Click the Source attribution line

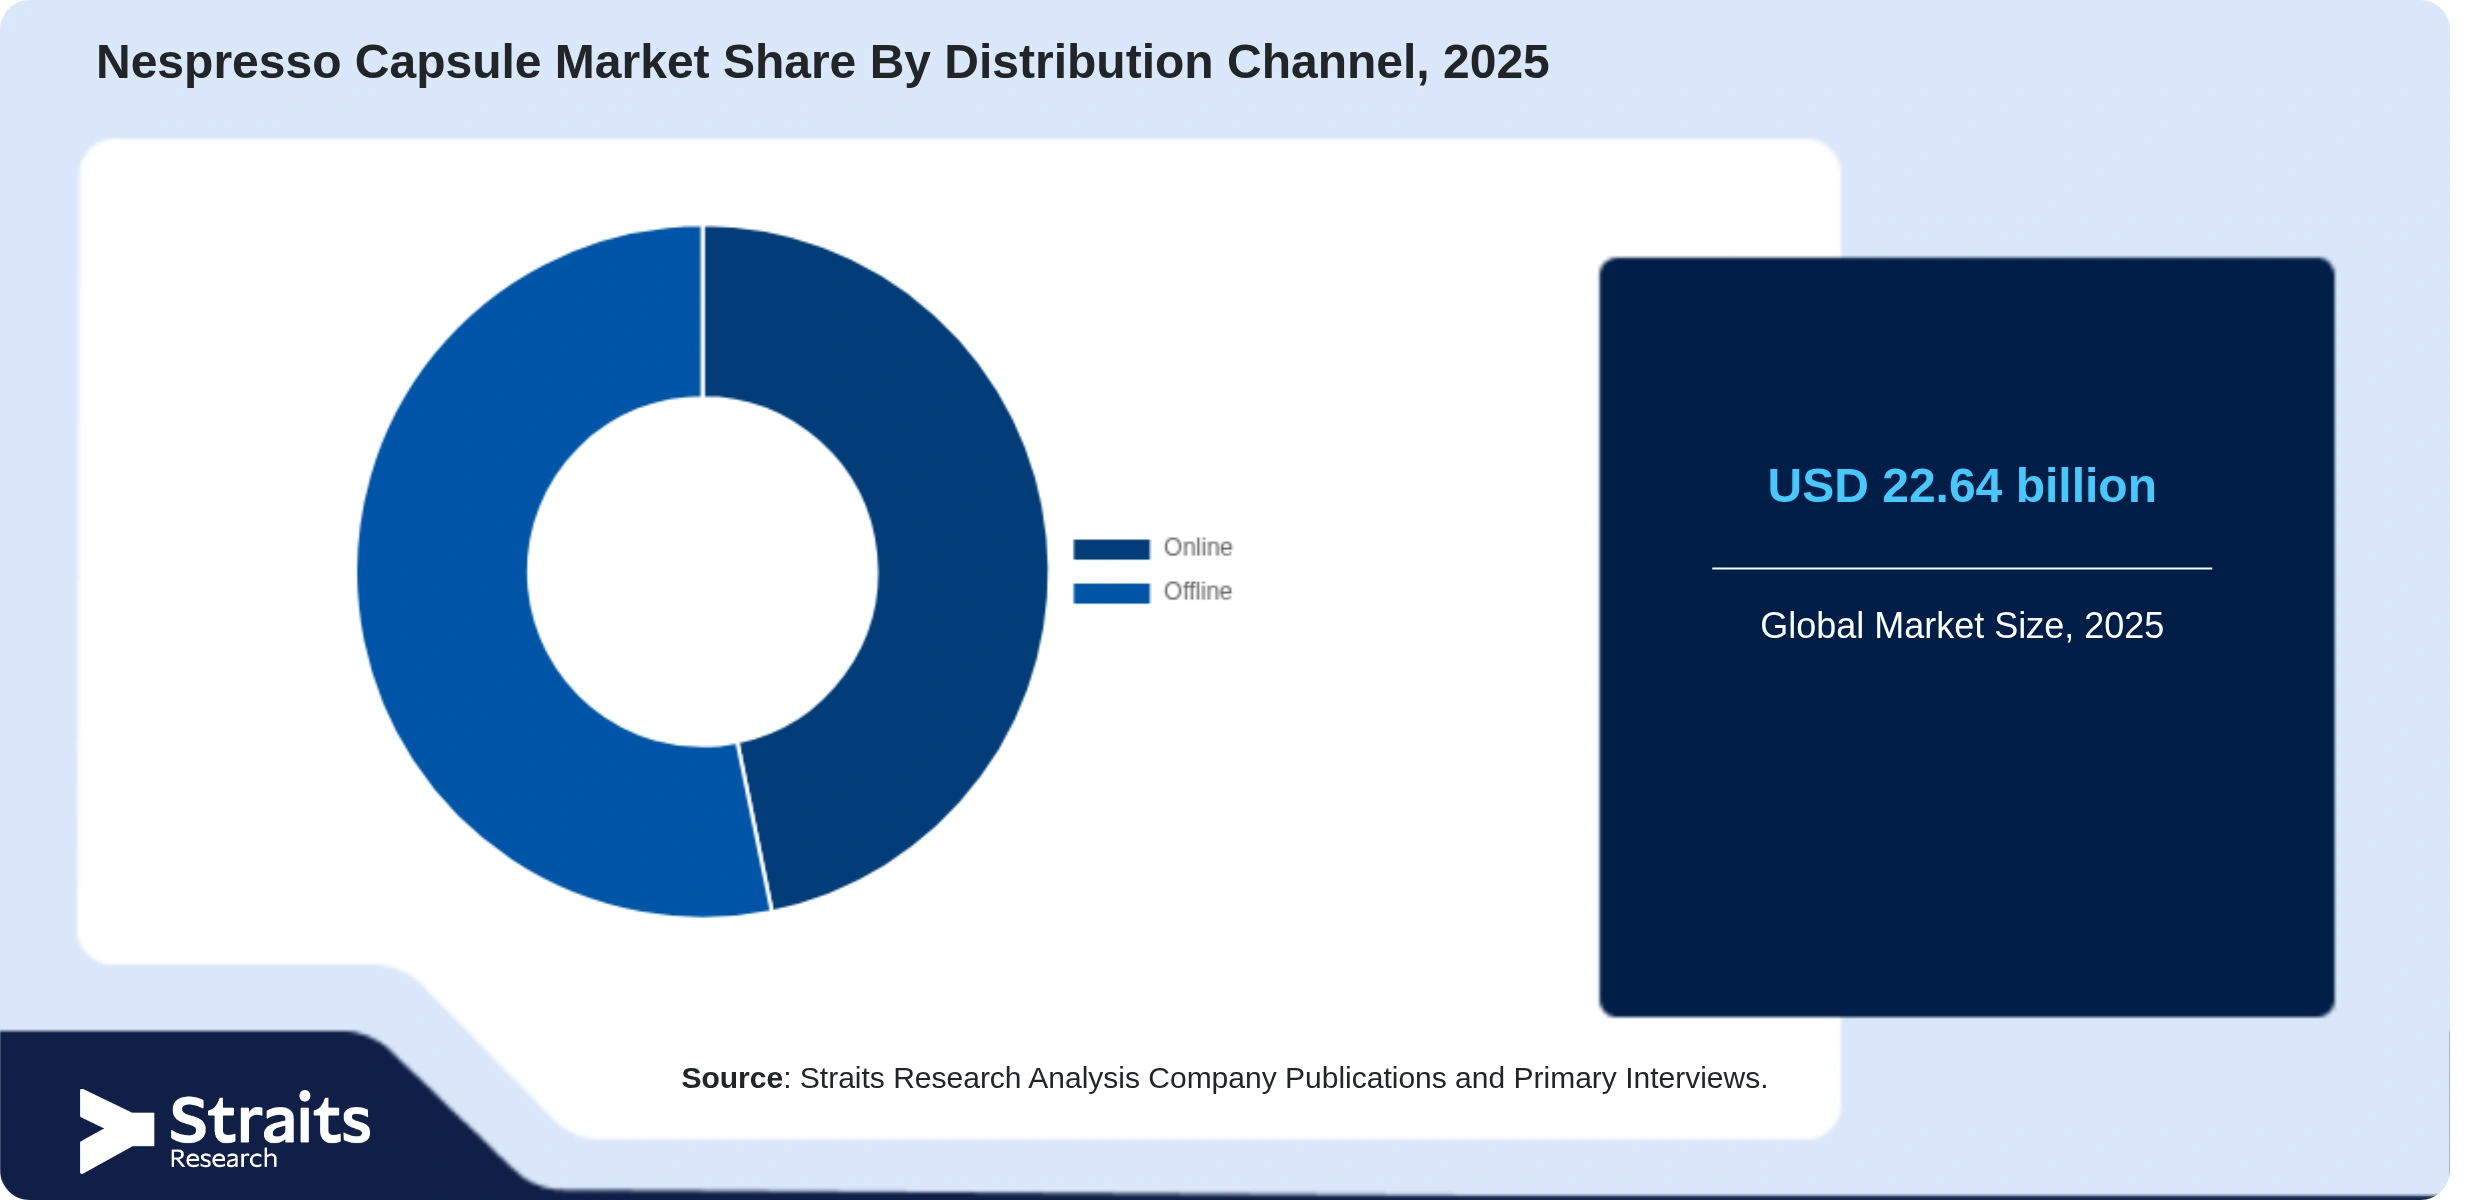pyautogui.click(x=1224, y=1078)
